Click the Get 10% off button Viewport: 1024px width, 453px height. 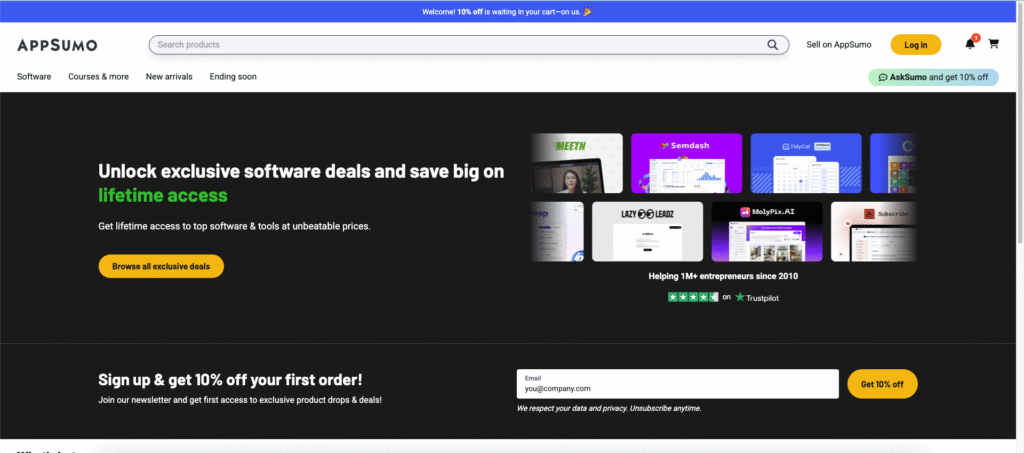[882, 384]
